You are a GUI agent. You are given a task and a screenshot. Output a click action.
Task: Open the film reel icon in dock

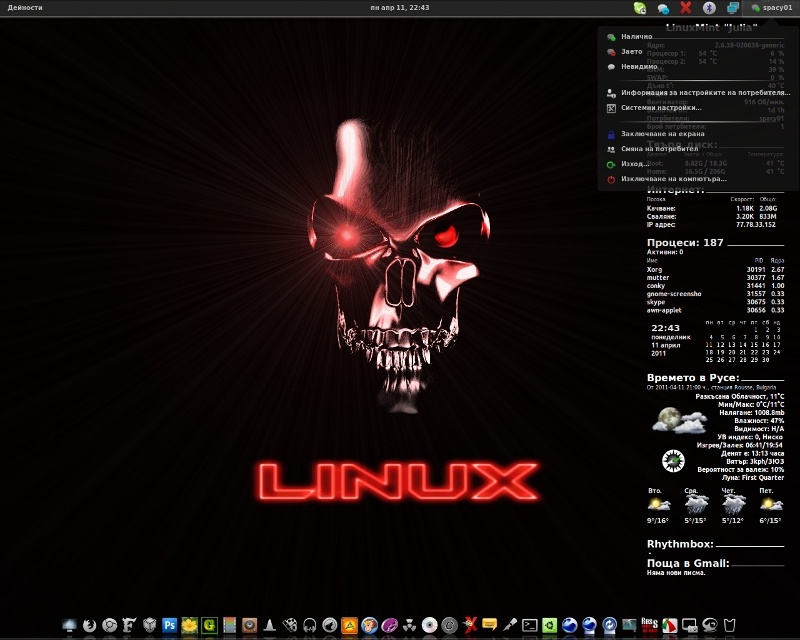(289, 625)
